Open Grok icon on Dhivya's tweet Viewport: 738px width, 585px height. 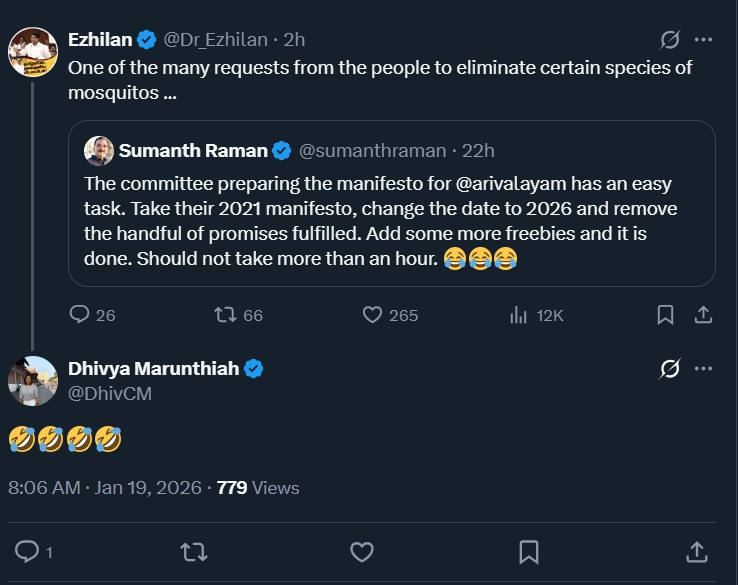[670, 369]
